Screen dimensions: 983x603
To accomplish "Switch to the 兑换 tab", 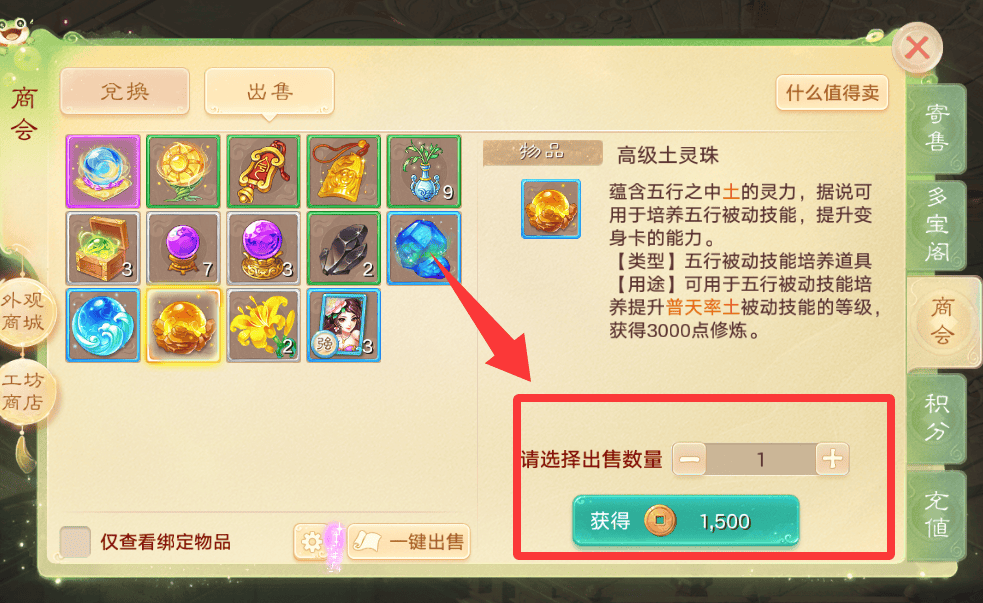I will click(125, 92).
